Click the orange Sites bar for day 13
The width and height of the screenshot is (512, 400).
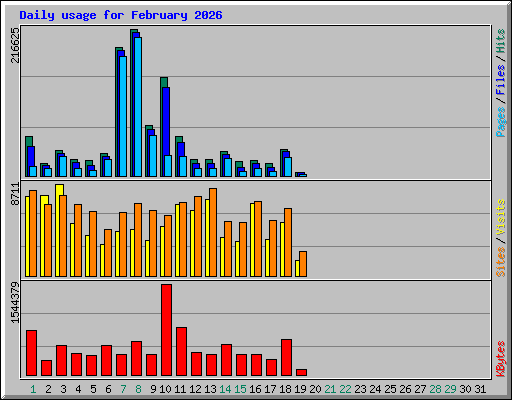[213, 232]
